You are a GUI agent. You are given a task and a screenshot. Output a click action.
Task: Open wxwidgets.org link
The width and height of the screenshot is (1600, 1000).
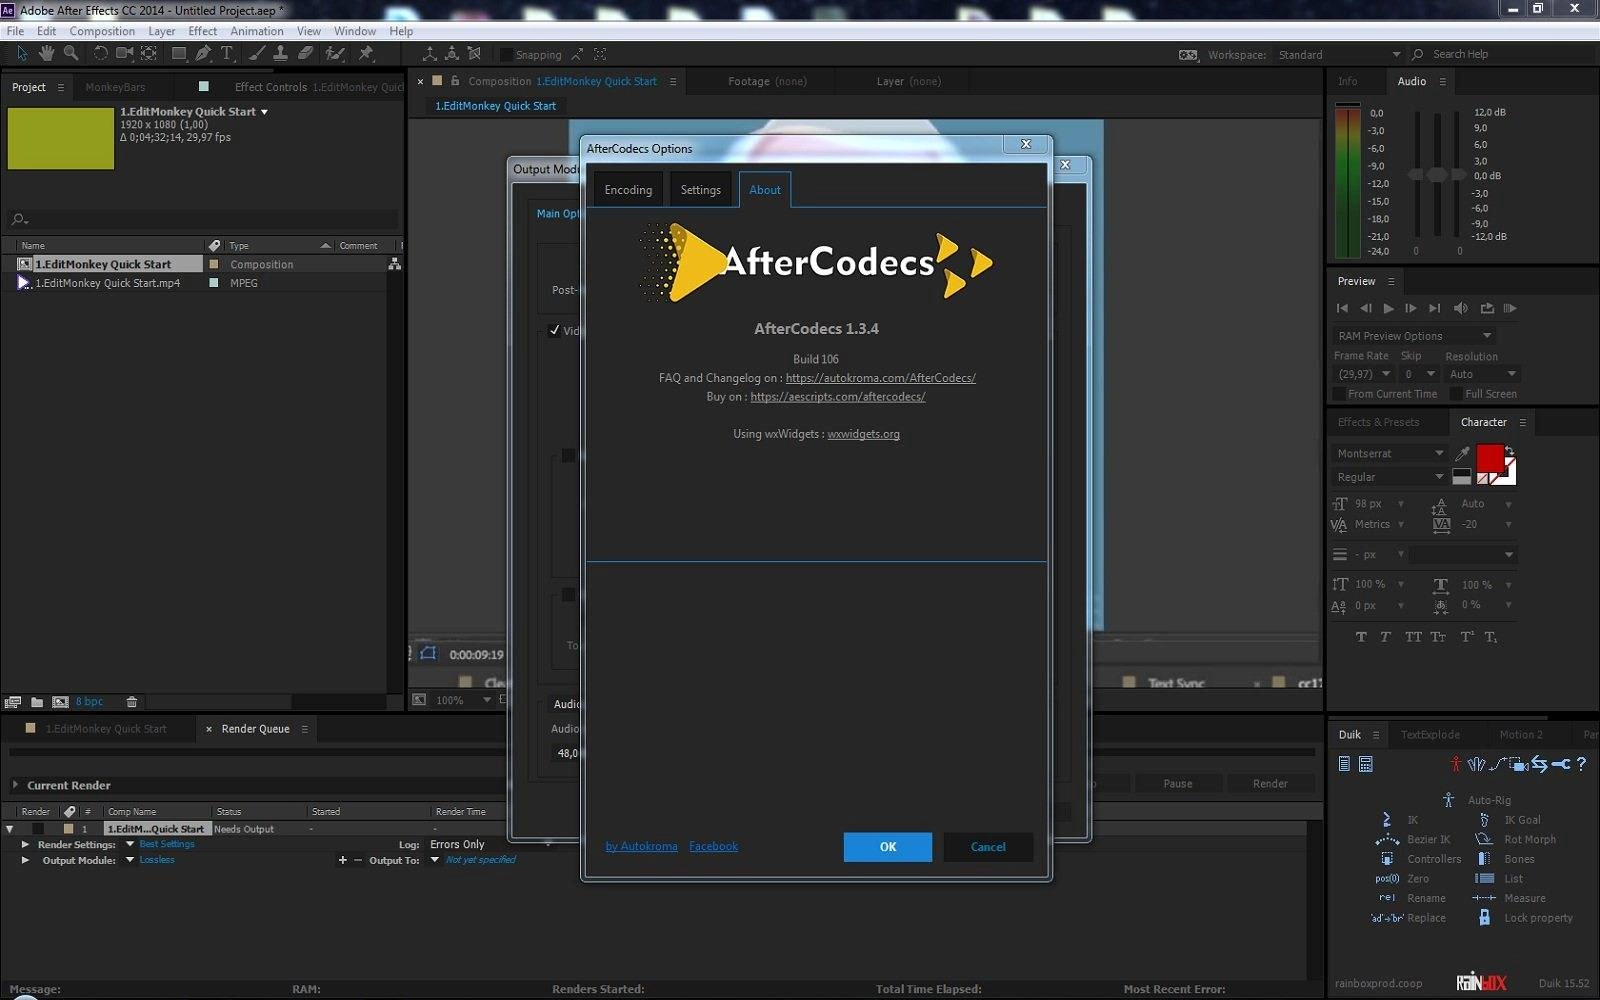point(863,434)
